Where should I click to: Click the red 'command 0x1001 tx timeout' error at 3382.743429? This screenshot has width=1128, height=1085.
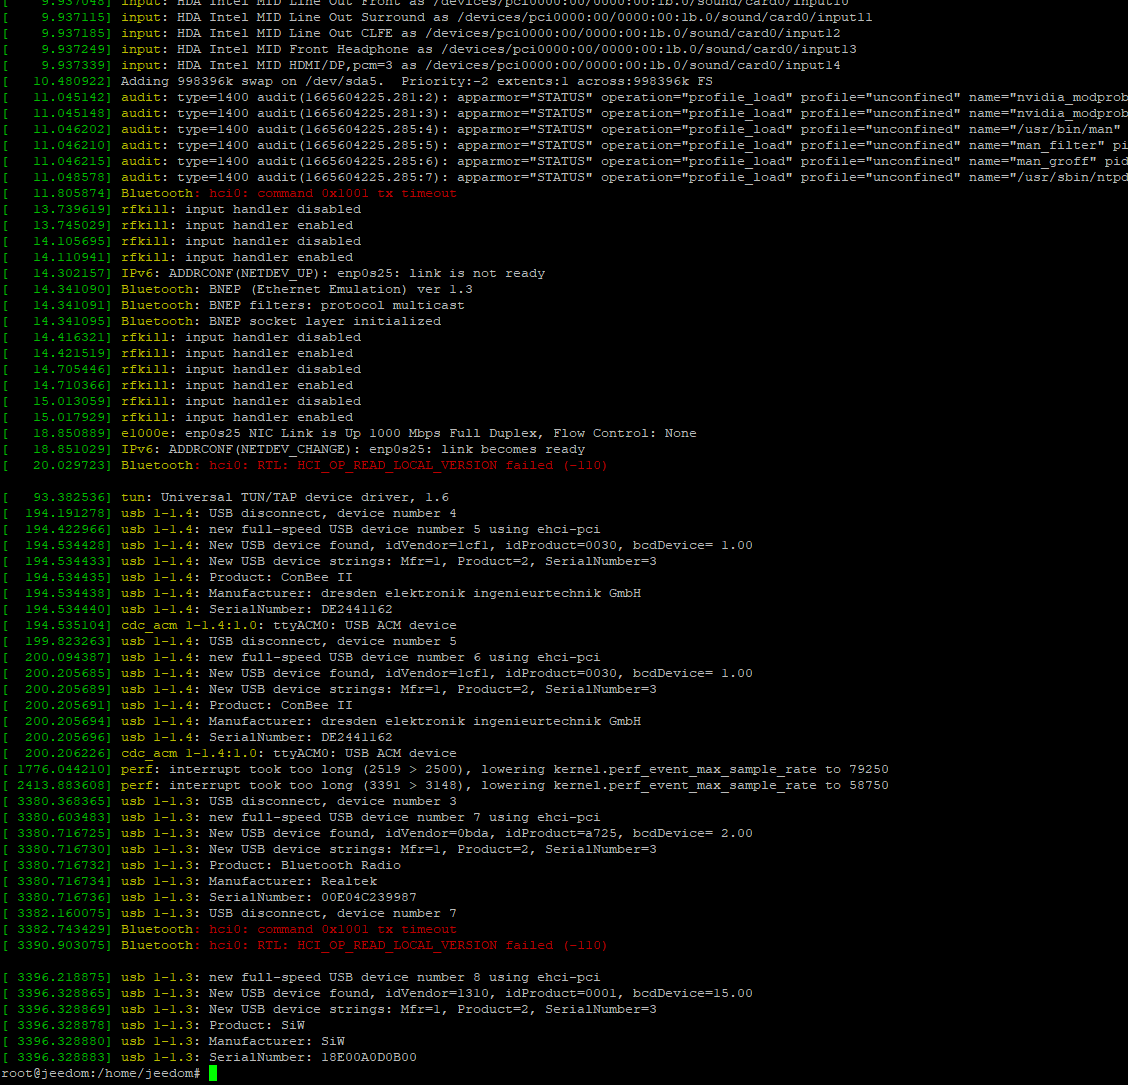tap(333, 929)
